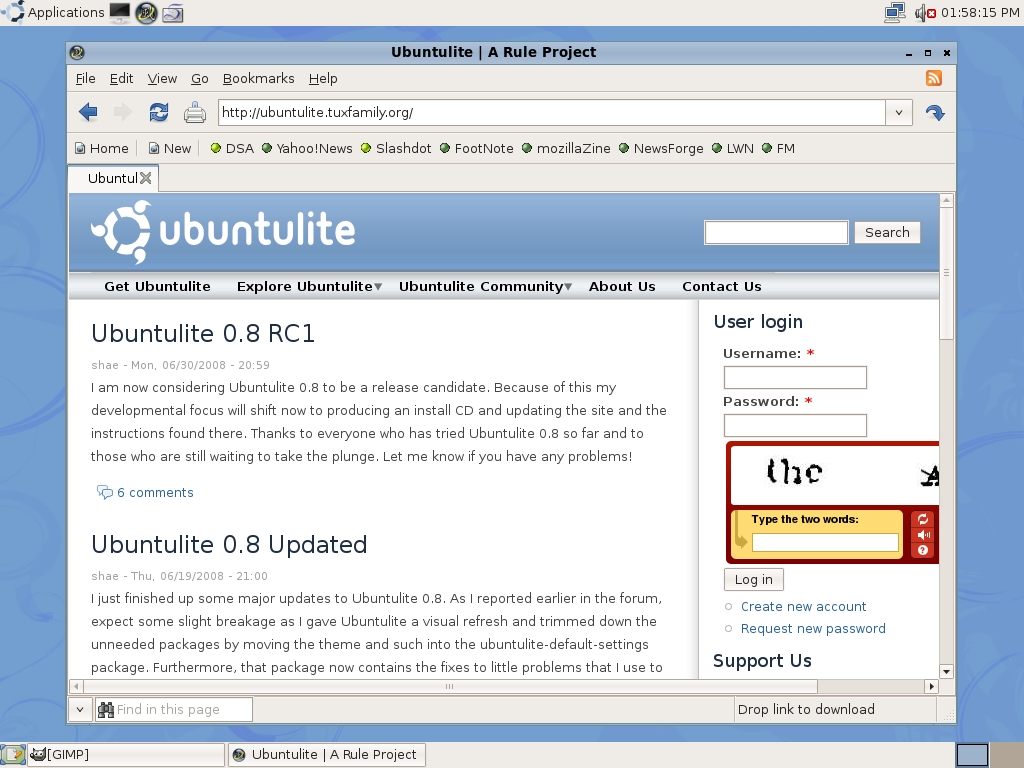Open the View menu
The width and height of the screenshot is (1024, 768).
tap(162, 78)
